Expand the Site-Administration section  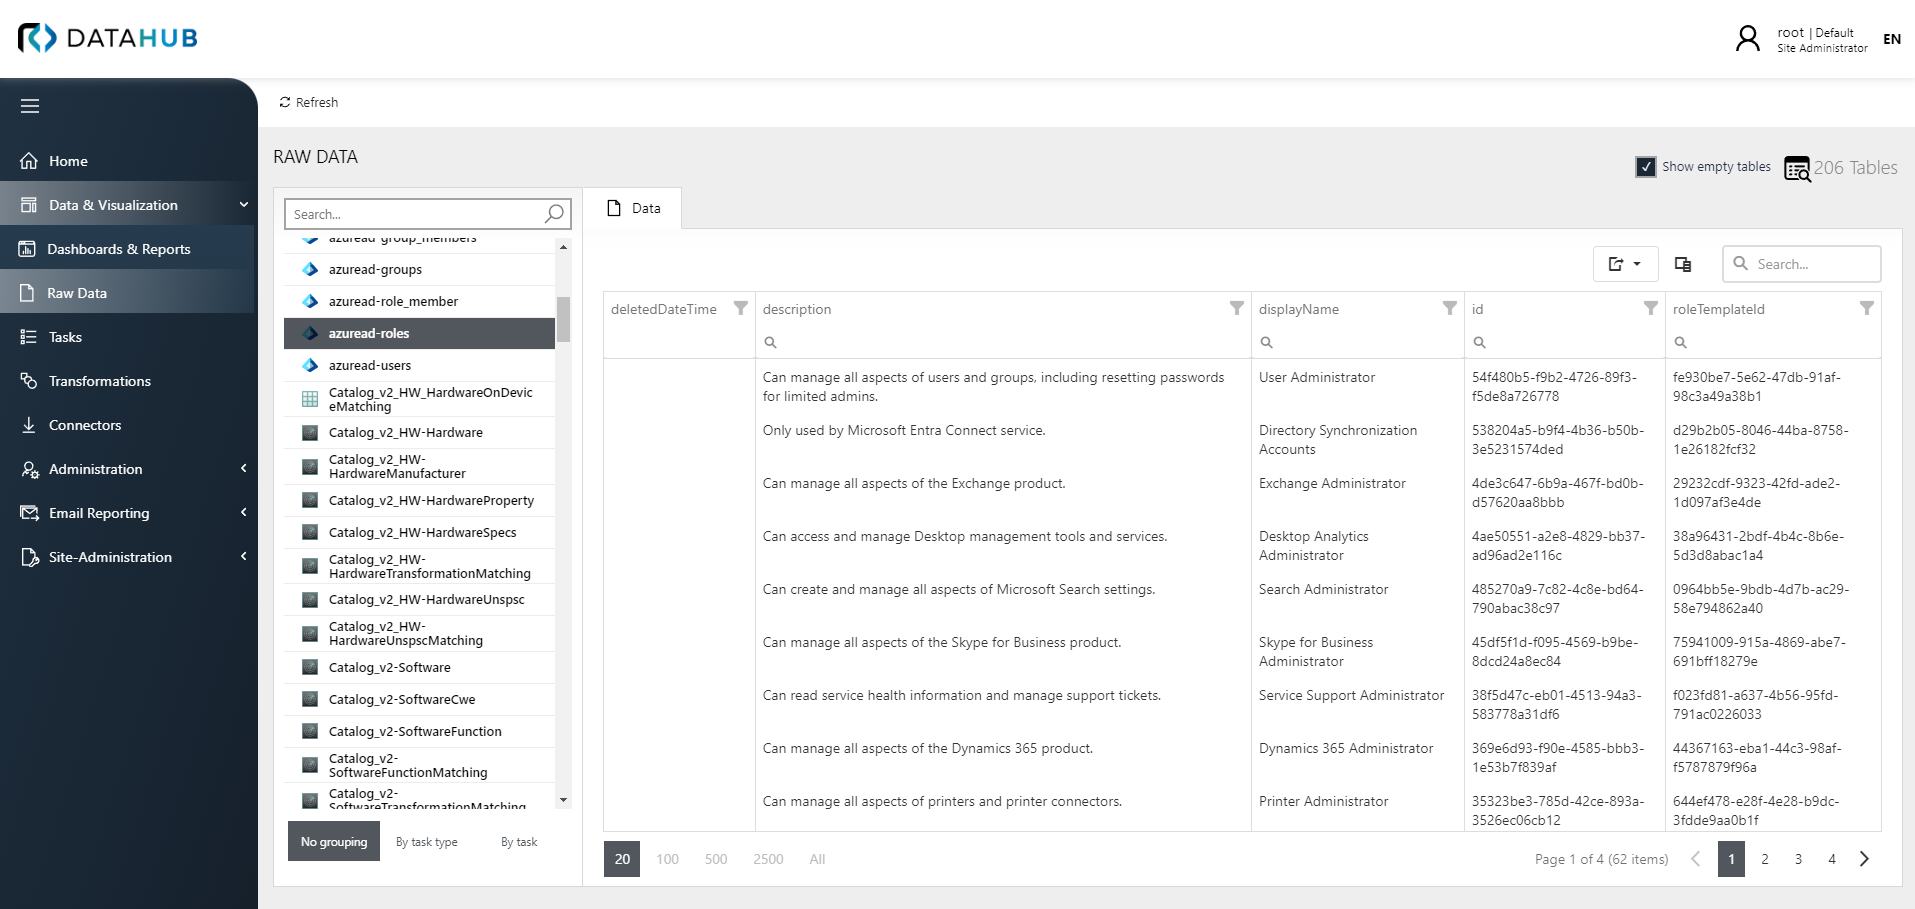click(x=110, y=557)
